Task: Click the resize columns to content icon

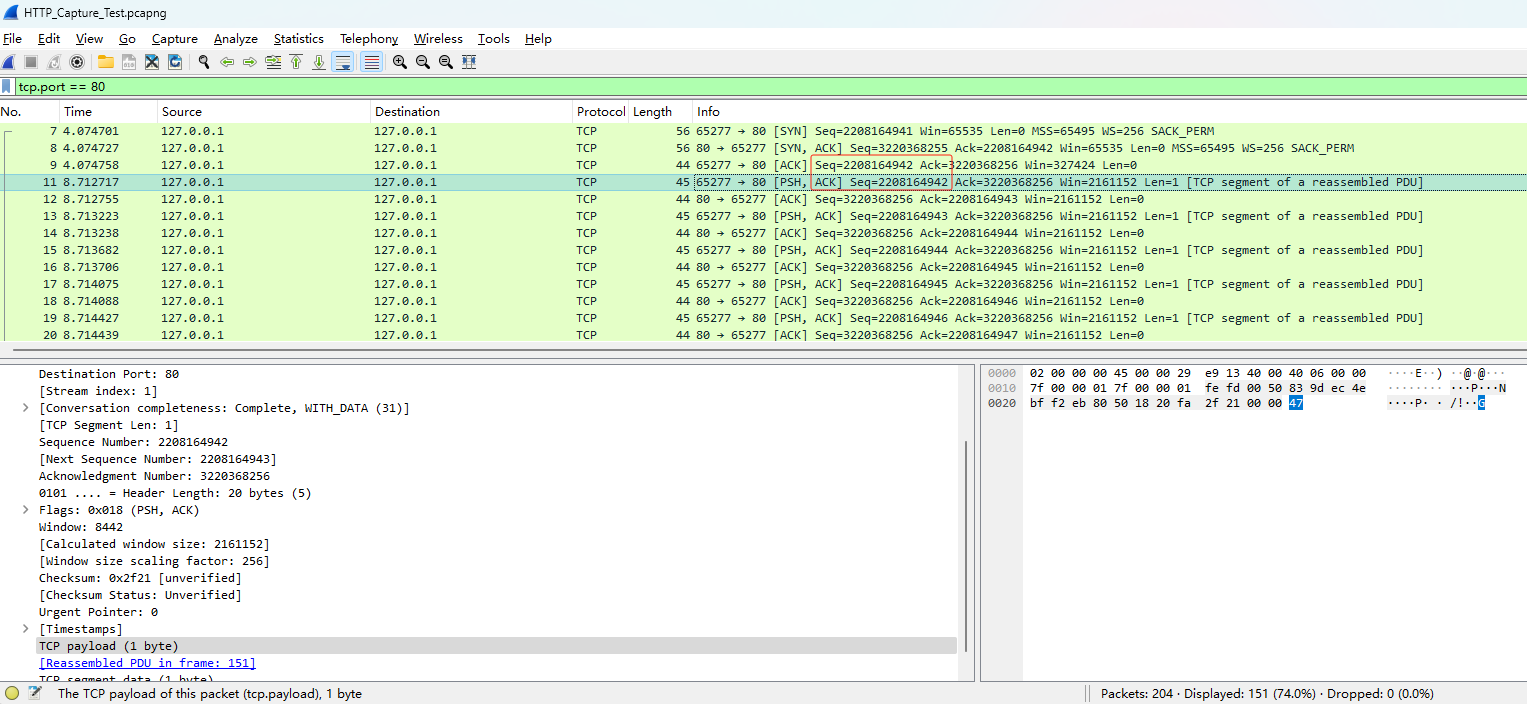Action: coord(469,62)
